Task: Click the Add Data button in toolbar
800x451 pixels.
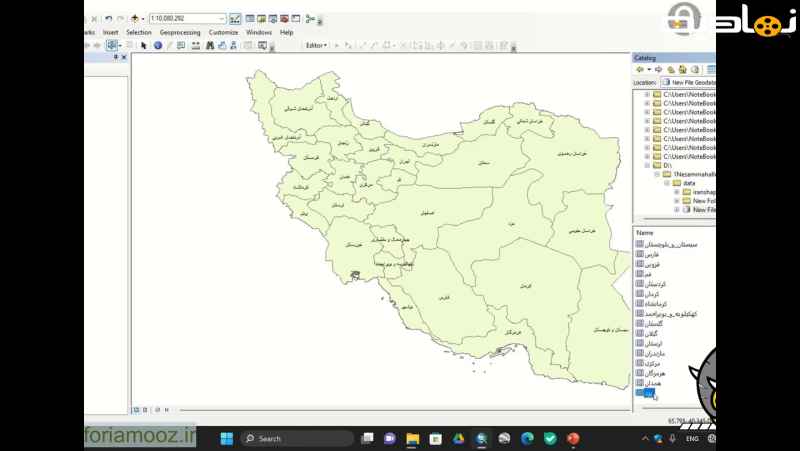Action: tap(133, 18)
